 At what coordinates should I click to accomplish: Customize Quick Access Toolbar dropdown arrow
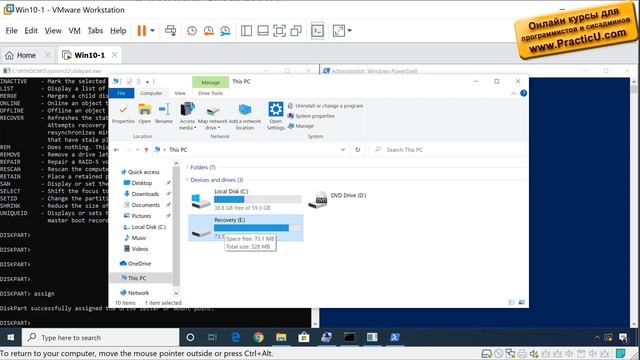(147, 82)
